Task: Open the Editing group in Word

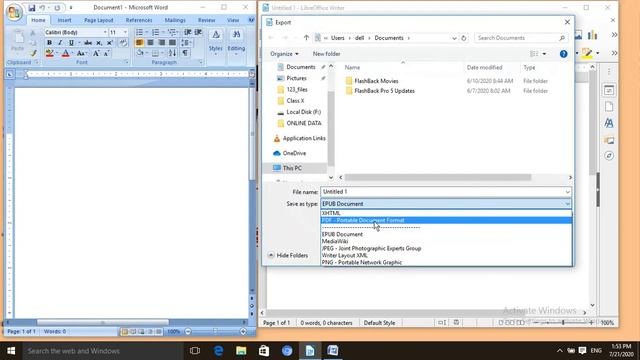Action: 236,42
